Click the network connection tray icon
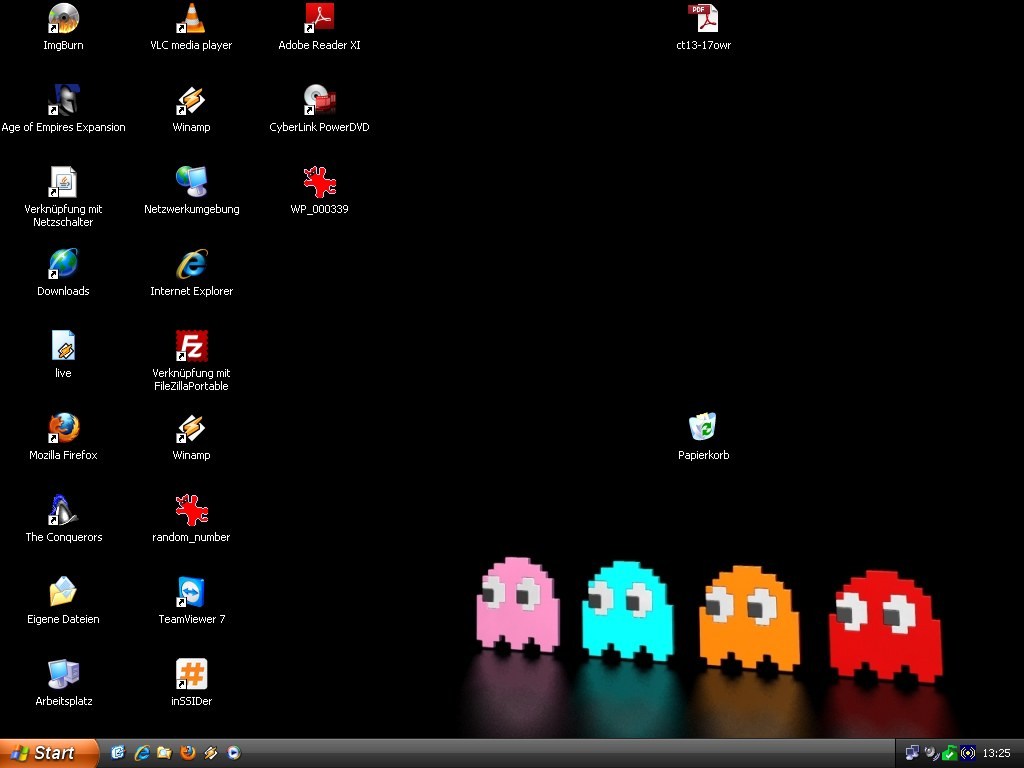 [912, 753]
